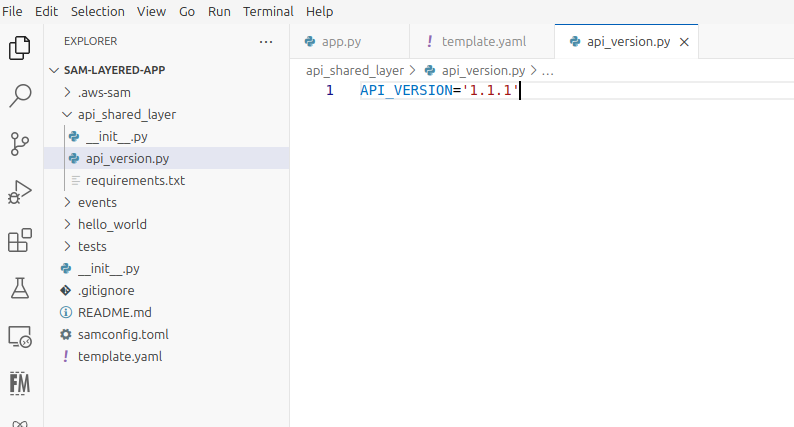Screen dimensions: 794x427
Task: Select api_version.py in the file tree
Action: [x=167, y=159]
